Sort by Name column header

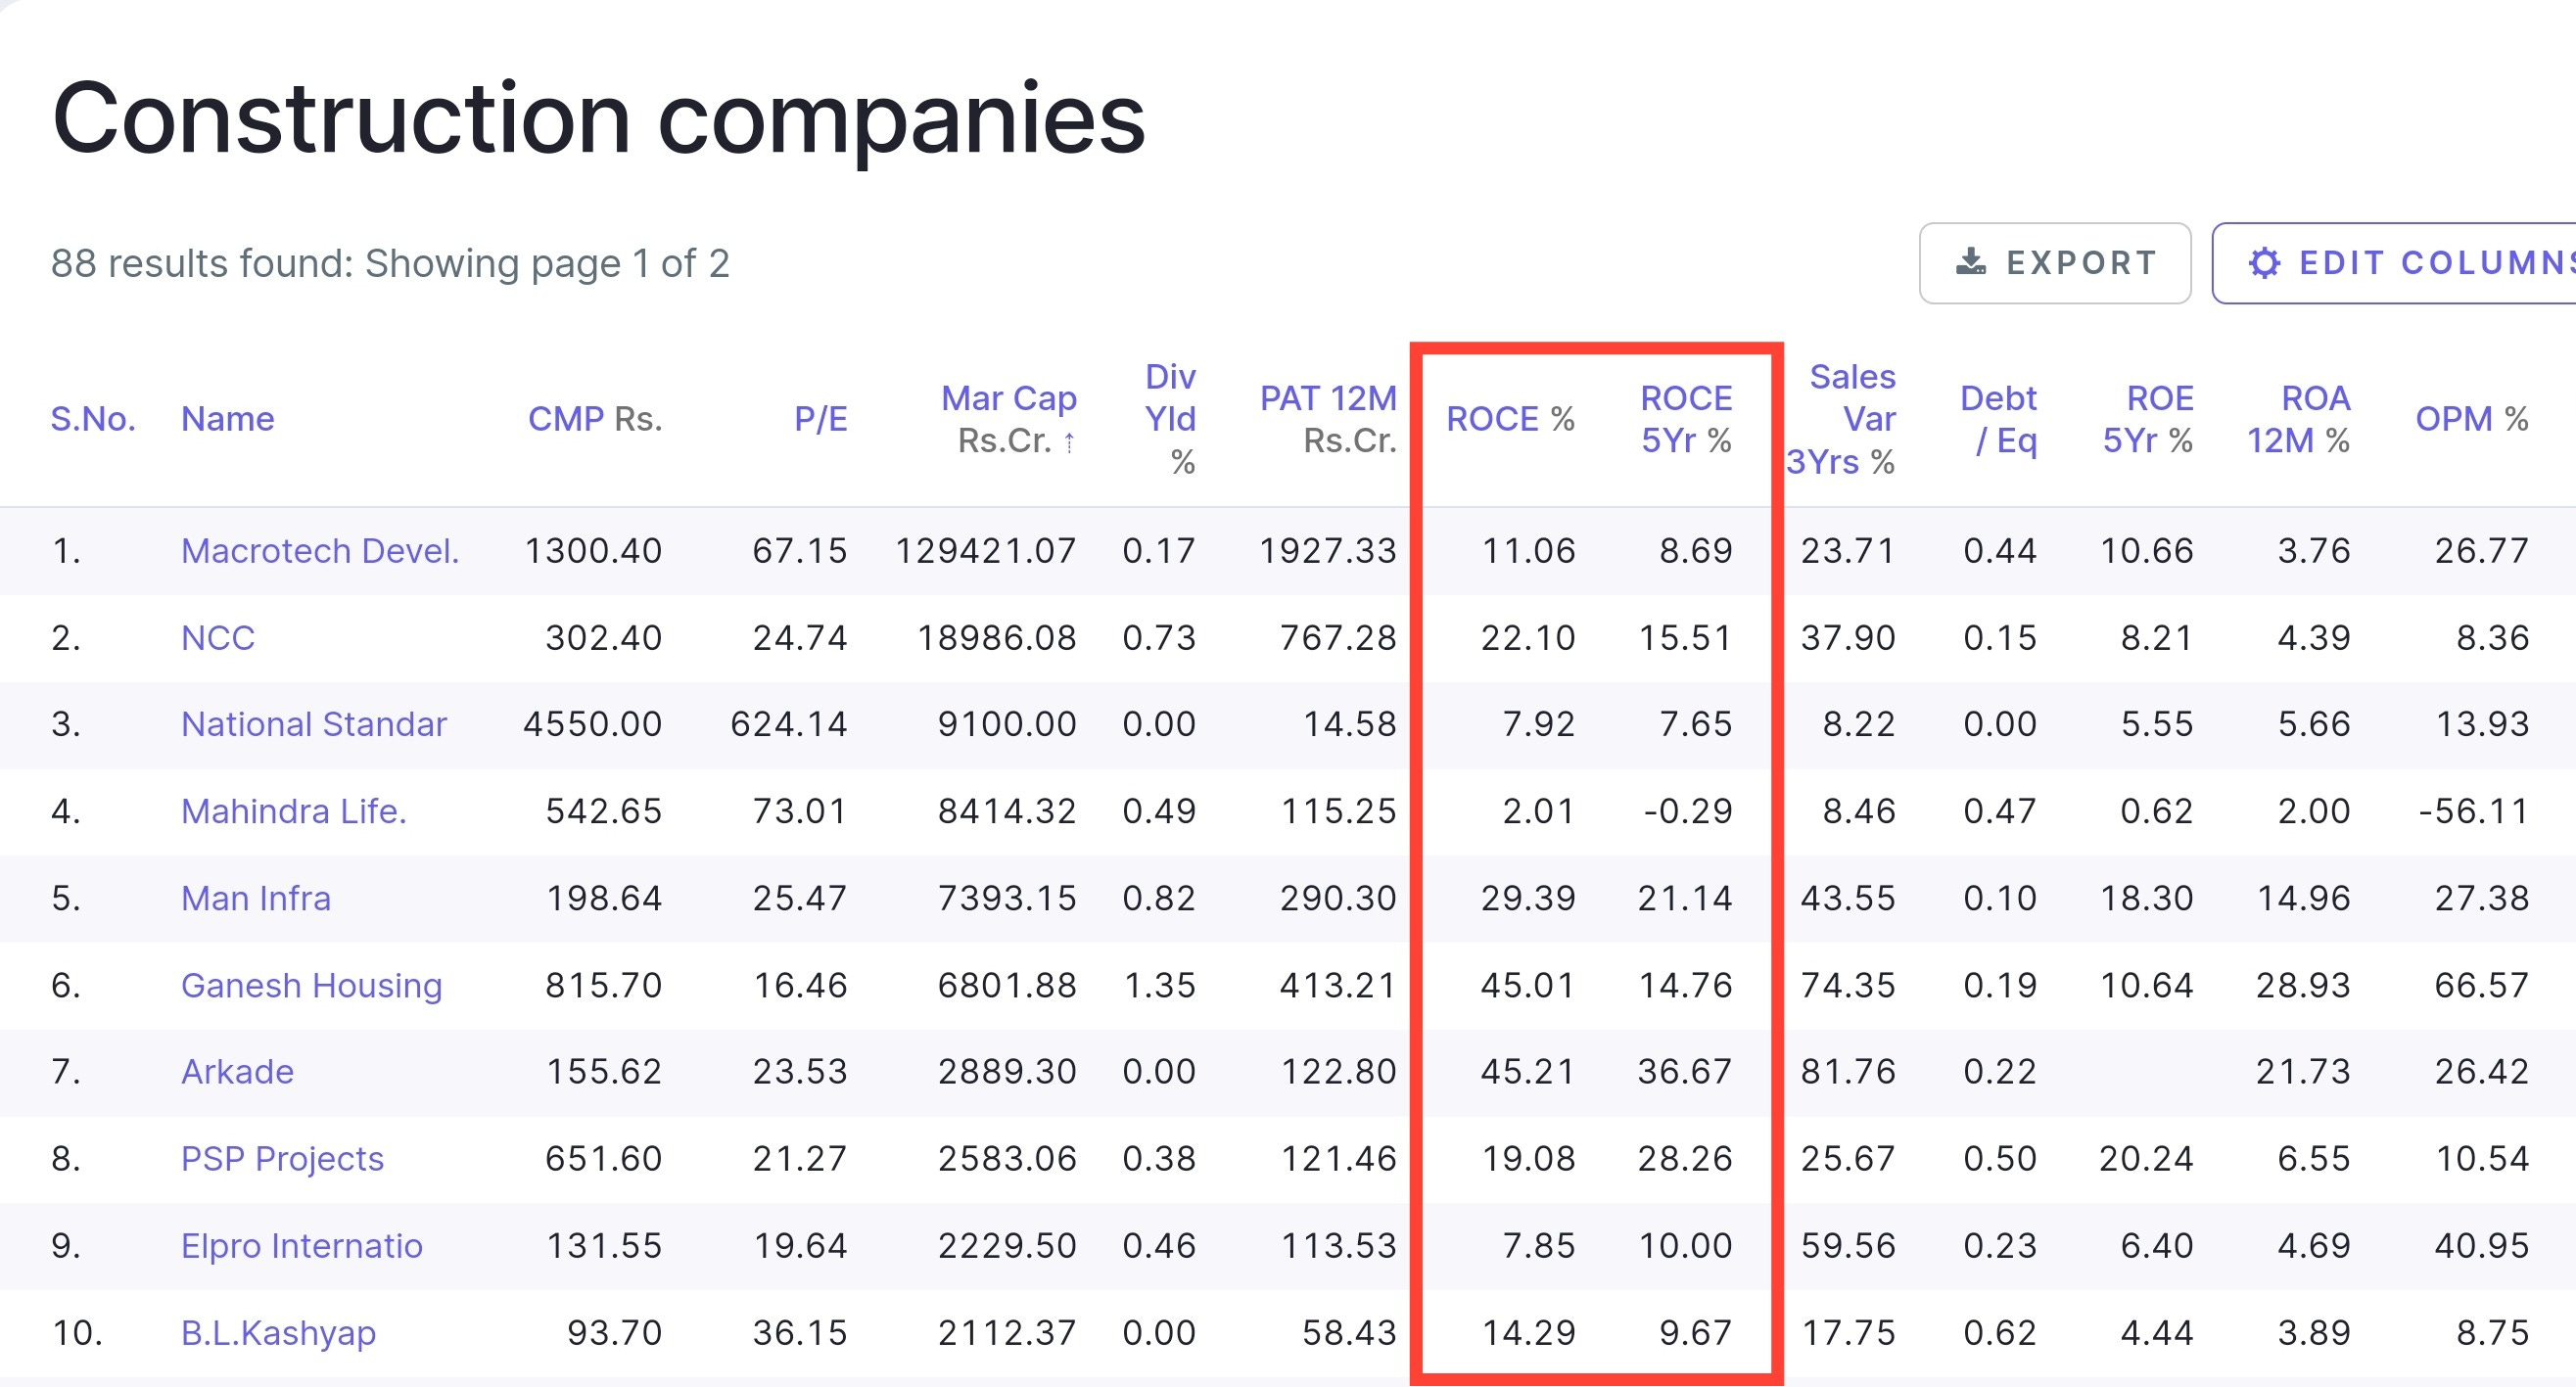click(x=227, y=418)
